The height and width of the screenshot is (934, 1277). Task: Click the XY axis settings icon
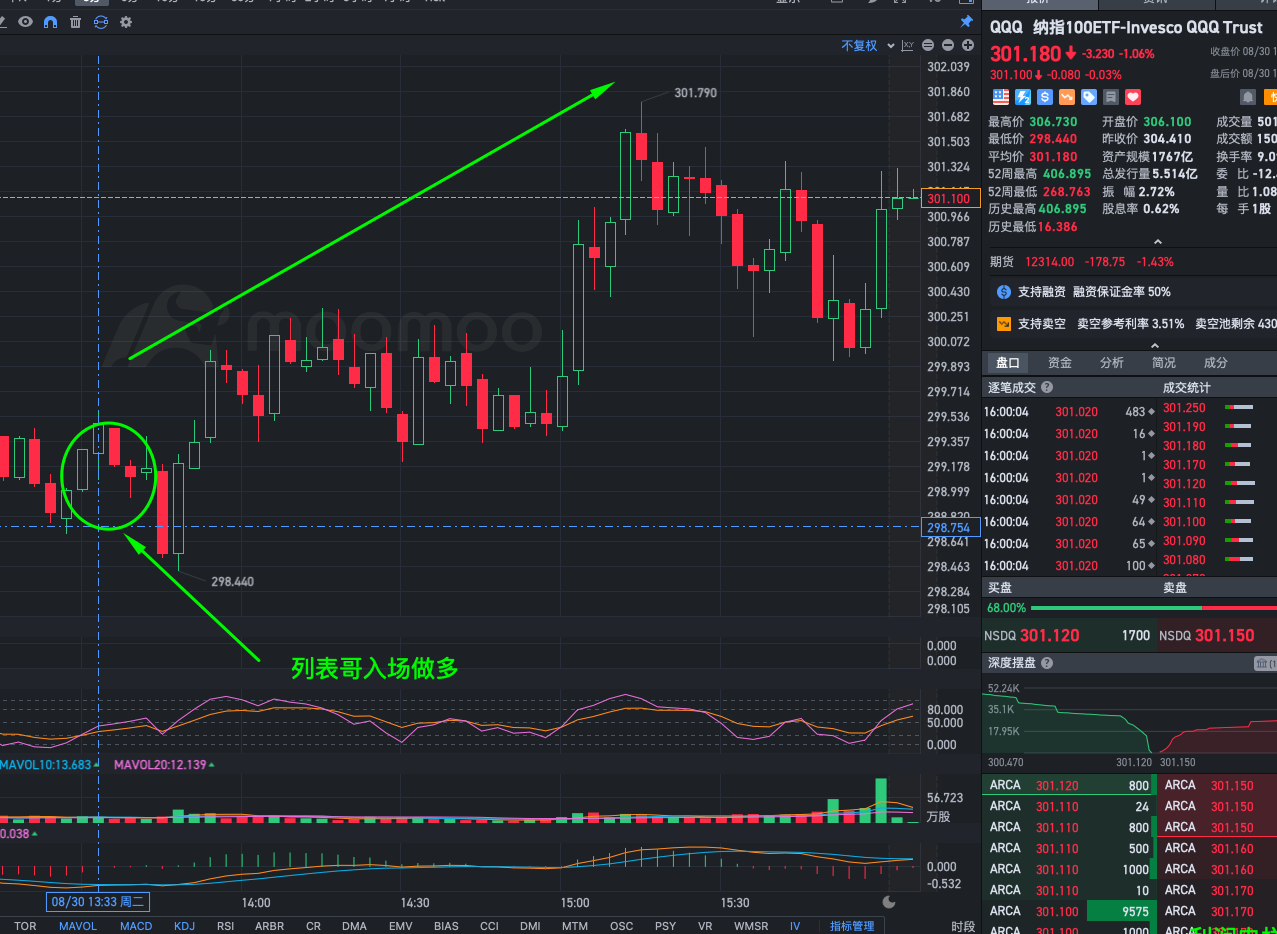point(908,45)
